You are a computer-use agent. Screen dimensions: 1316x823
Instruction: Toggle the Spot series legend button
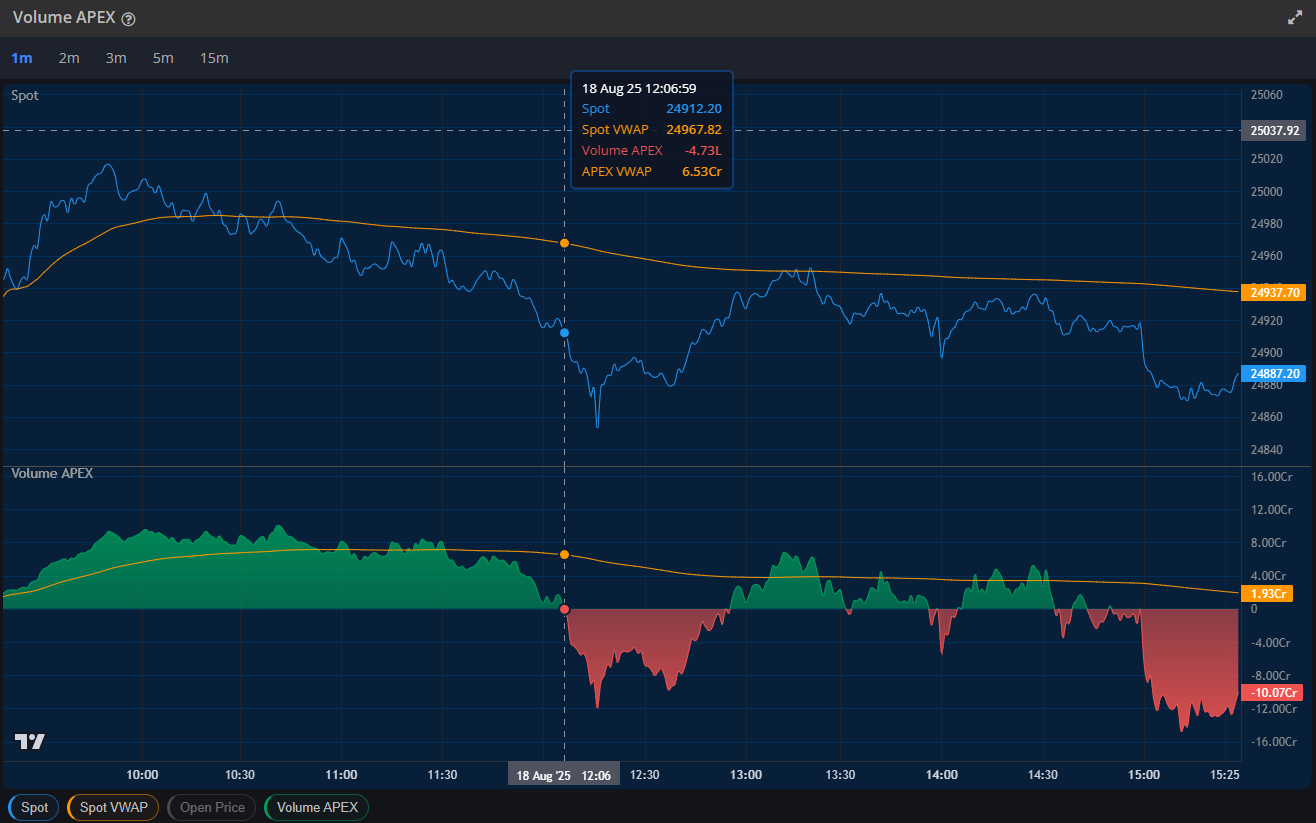tap(34, 807)
